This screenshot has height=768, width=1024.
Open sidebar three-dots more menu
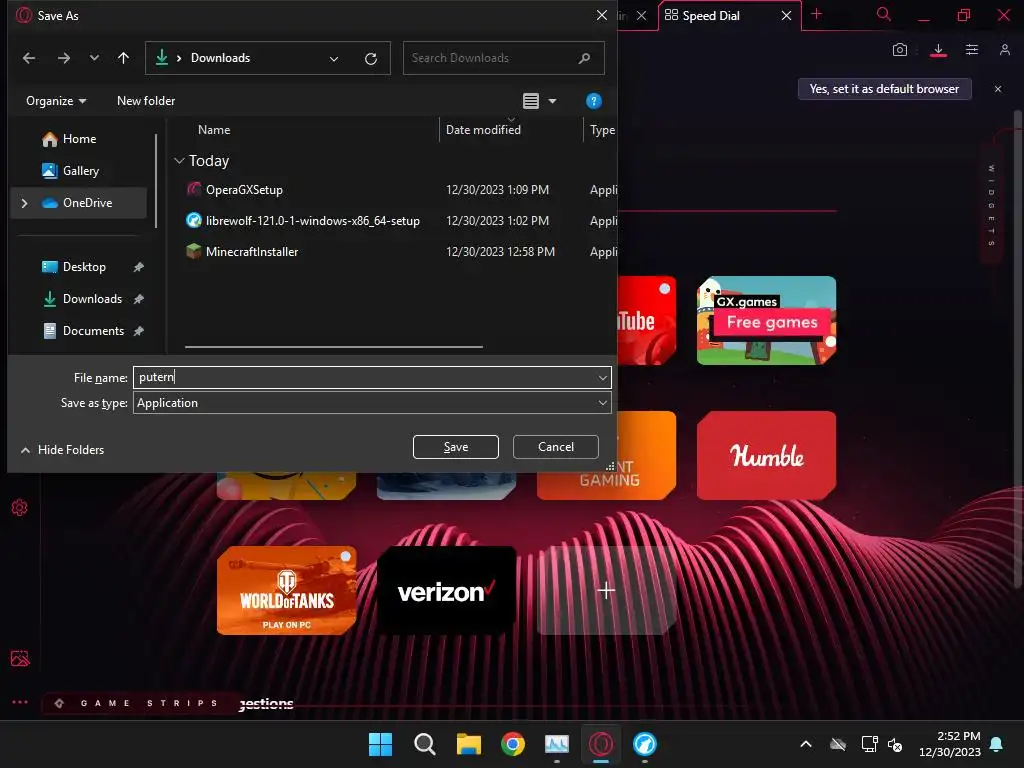(x=20, y=703)
